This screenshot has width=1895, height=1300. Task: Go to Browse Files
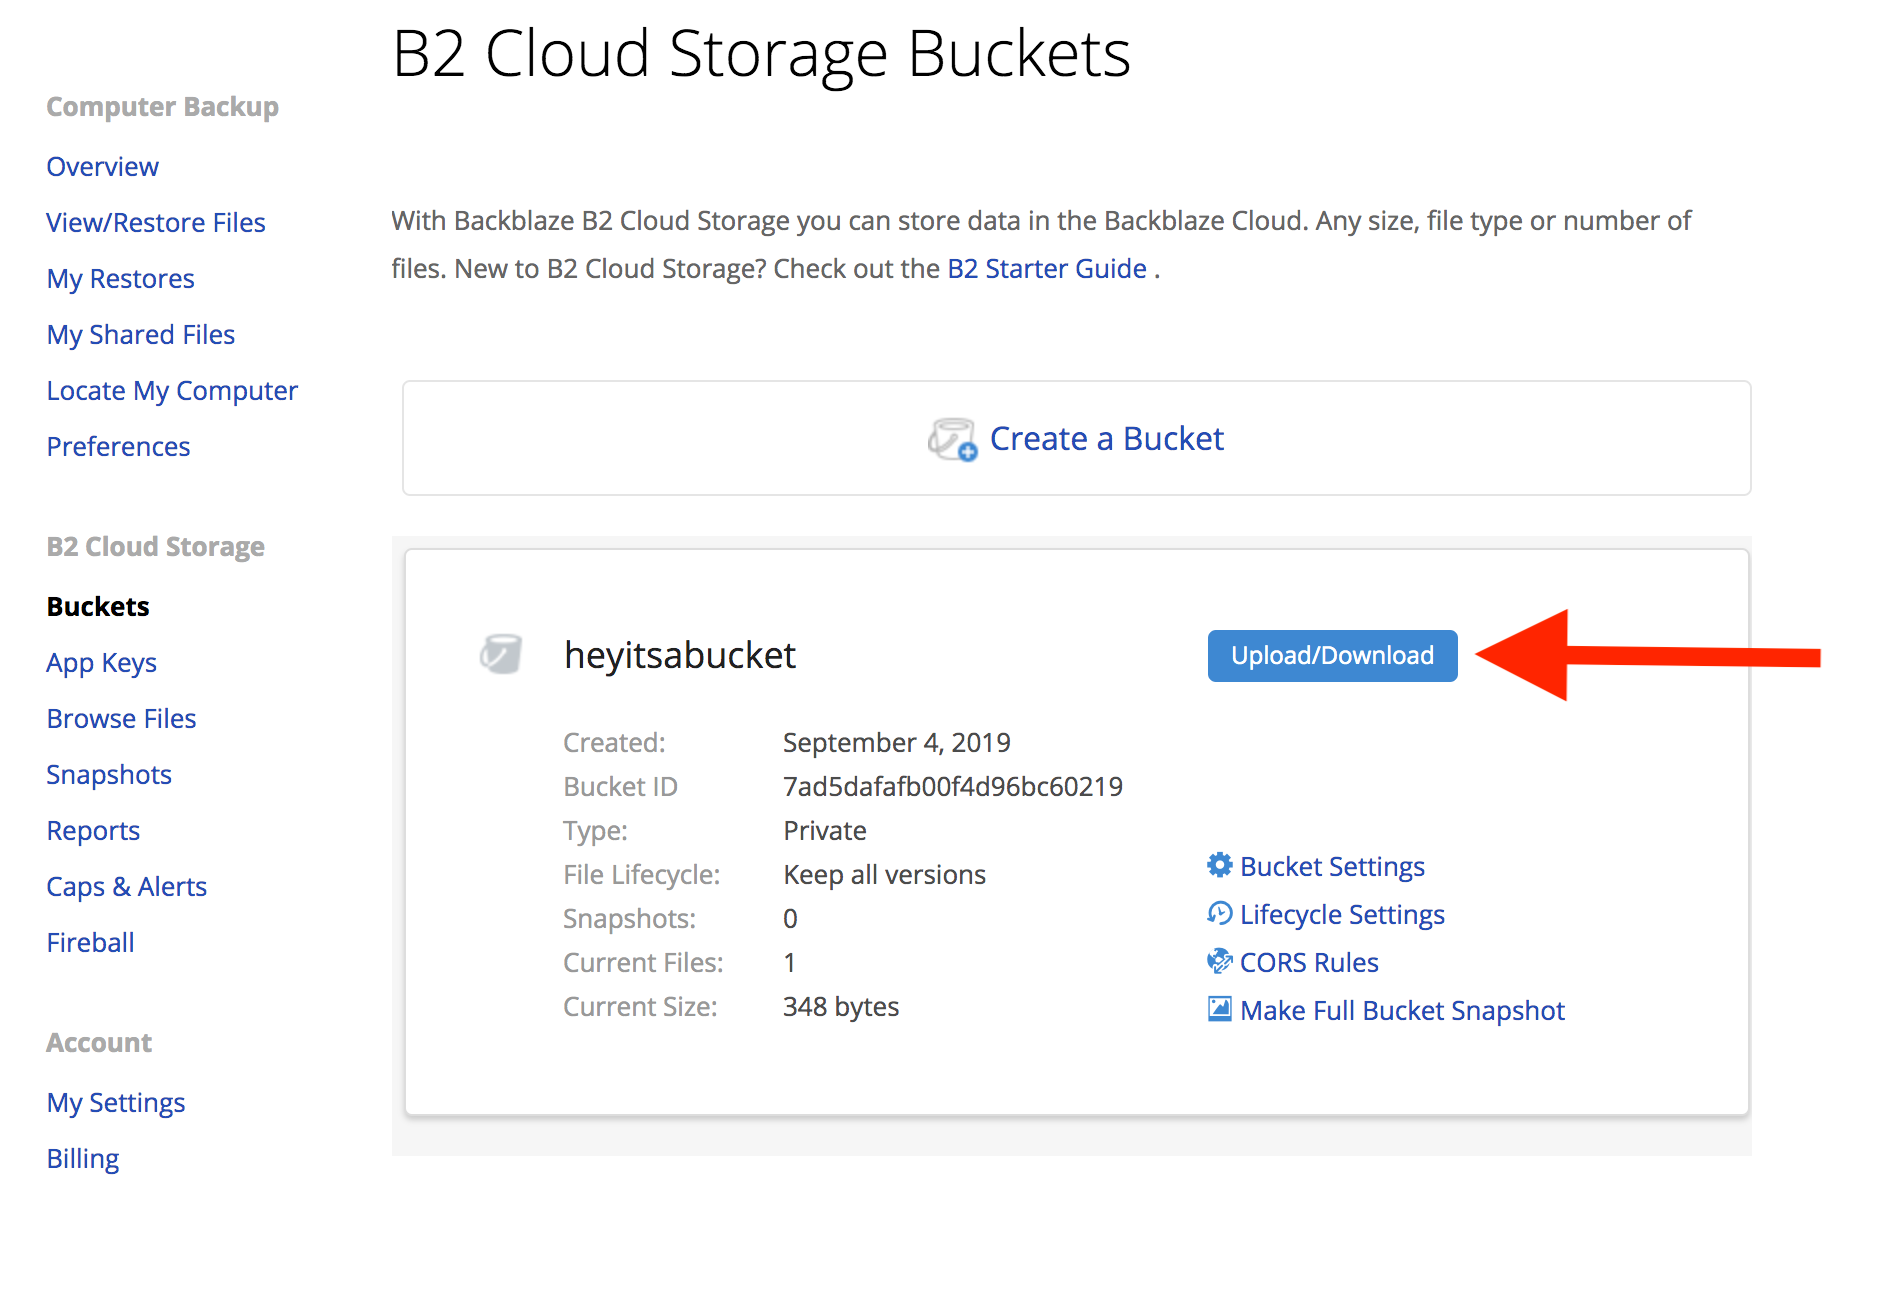[x=121, y=719]
